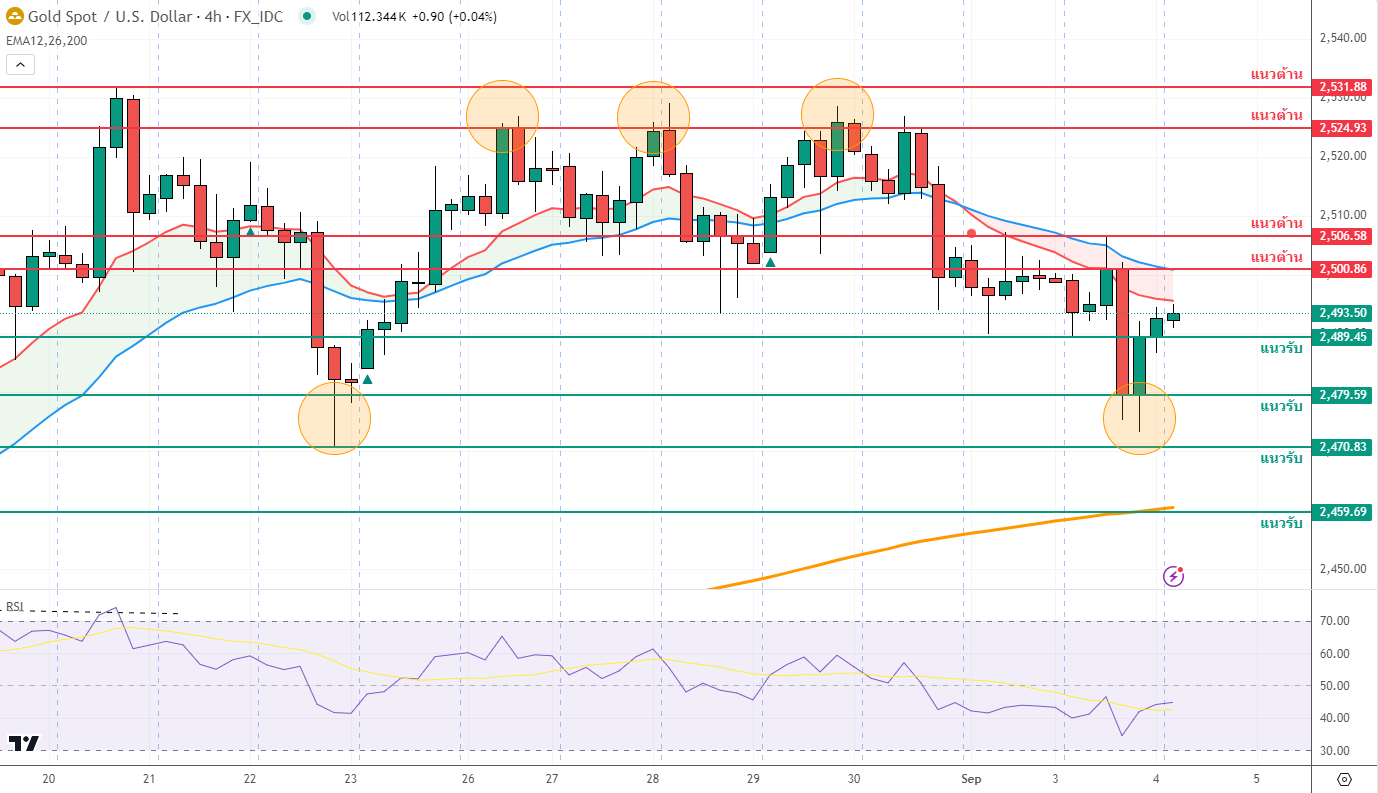Click the Sep date on time axis

tap(972, 778)
